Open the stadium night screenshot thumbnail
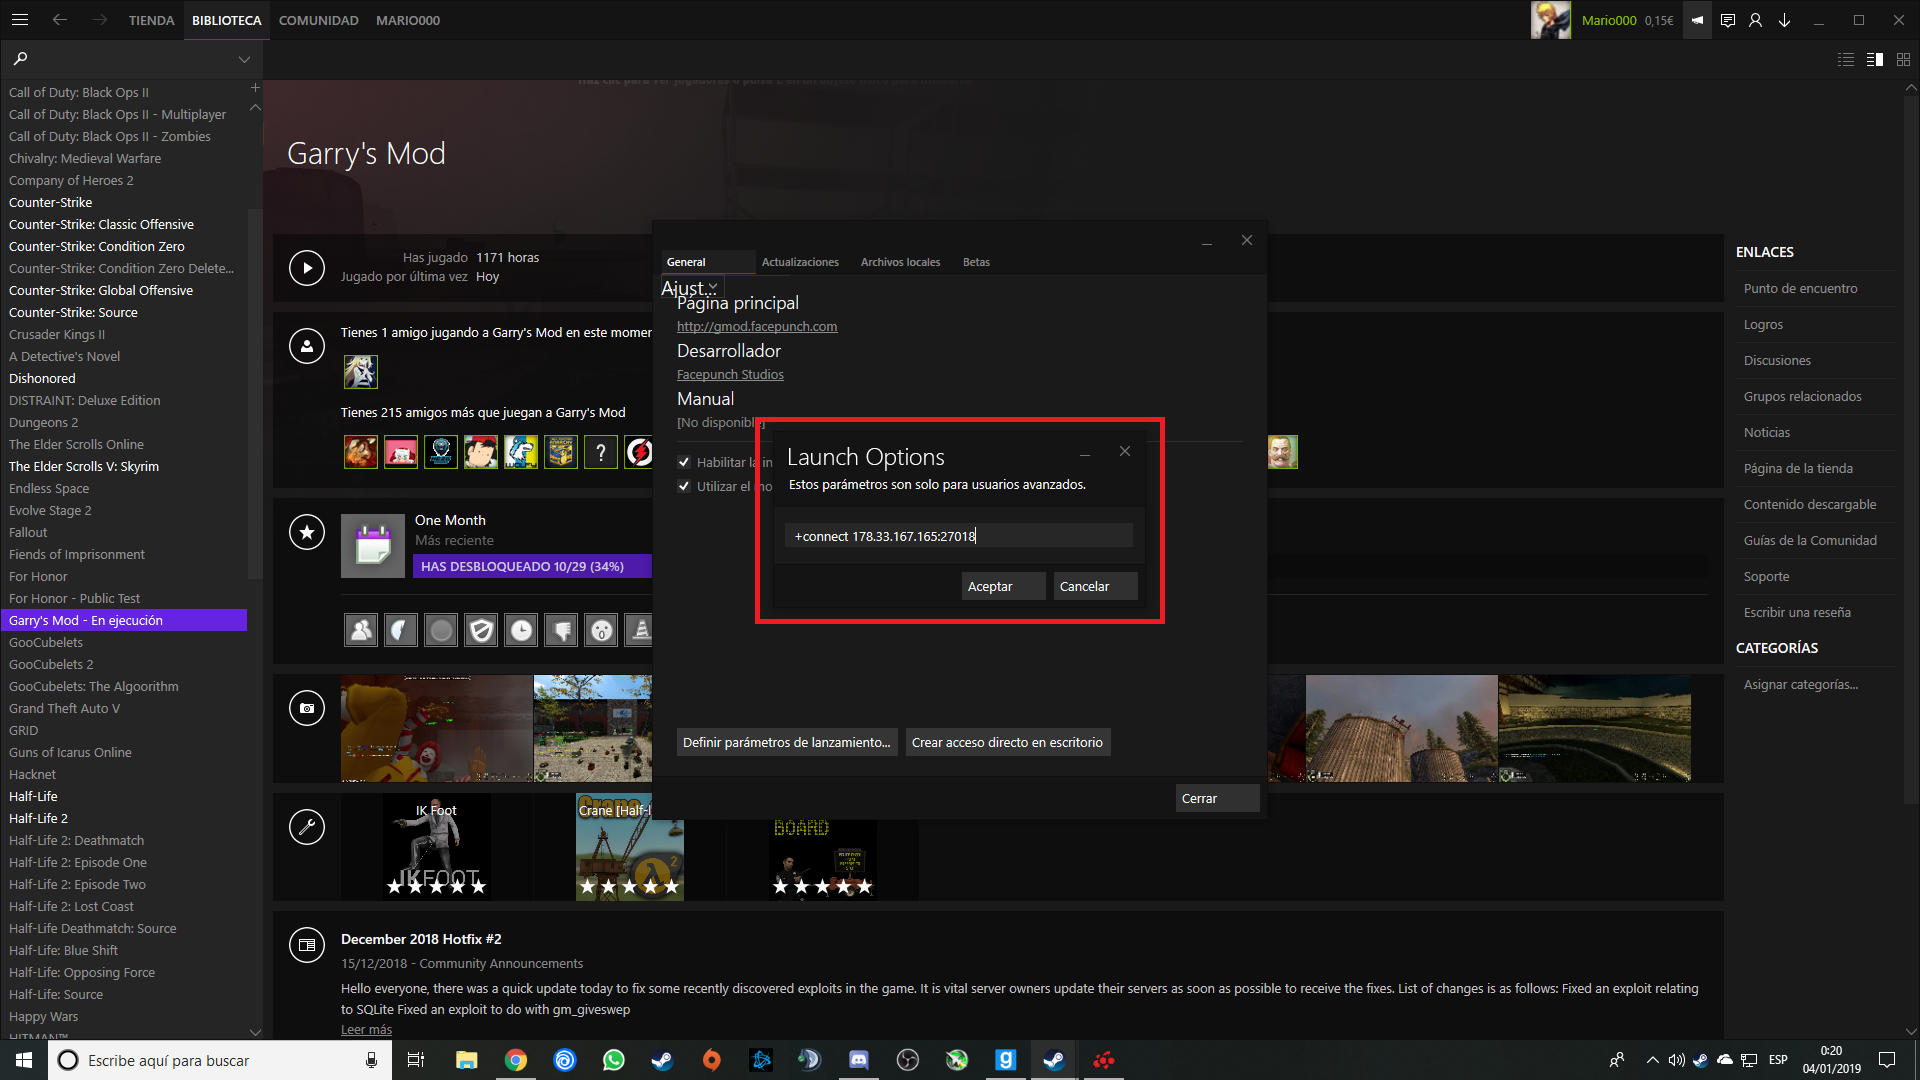The image size is (1920, 1080). [1594, 728]
